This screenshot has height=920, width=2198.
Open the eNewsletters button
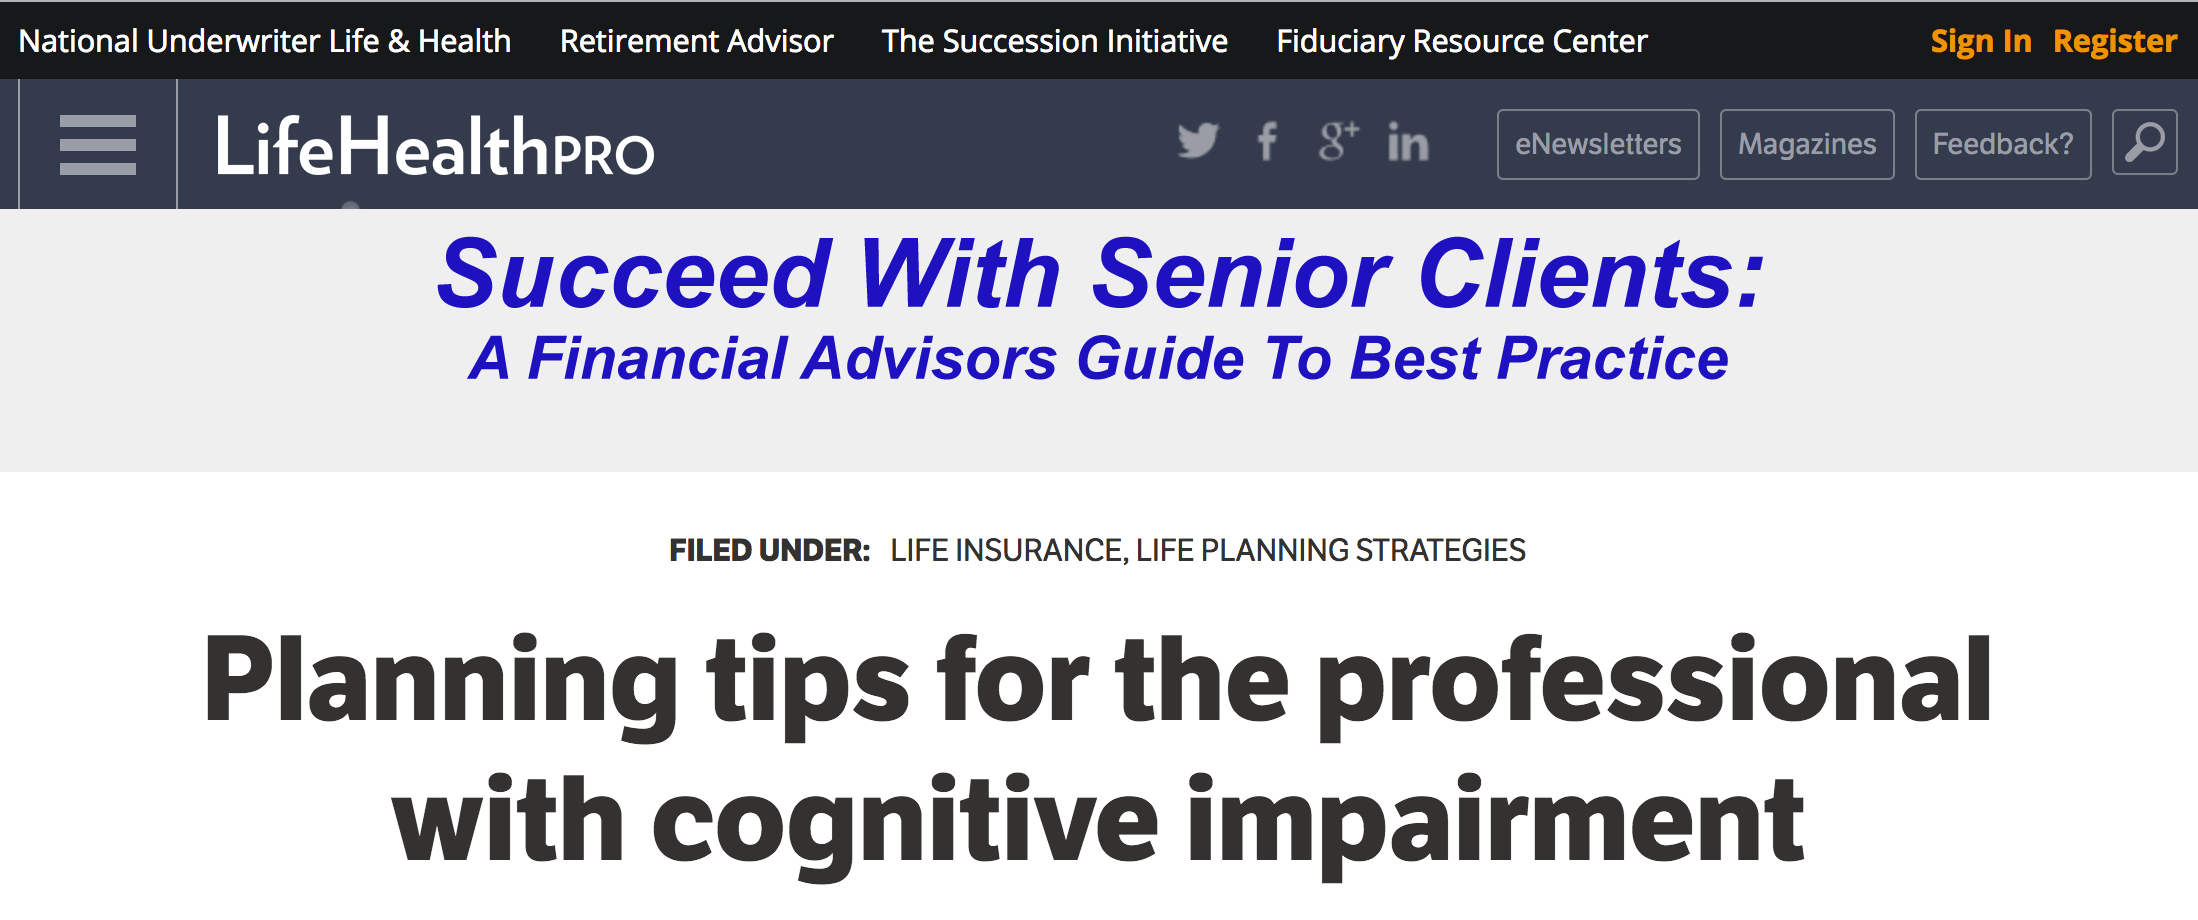pyautogui.click(x=1598, y=144)
